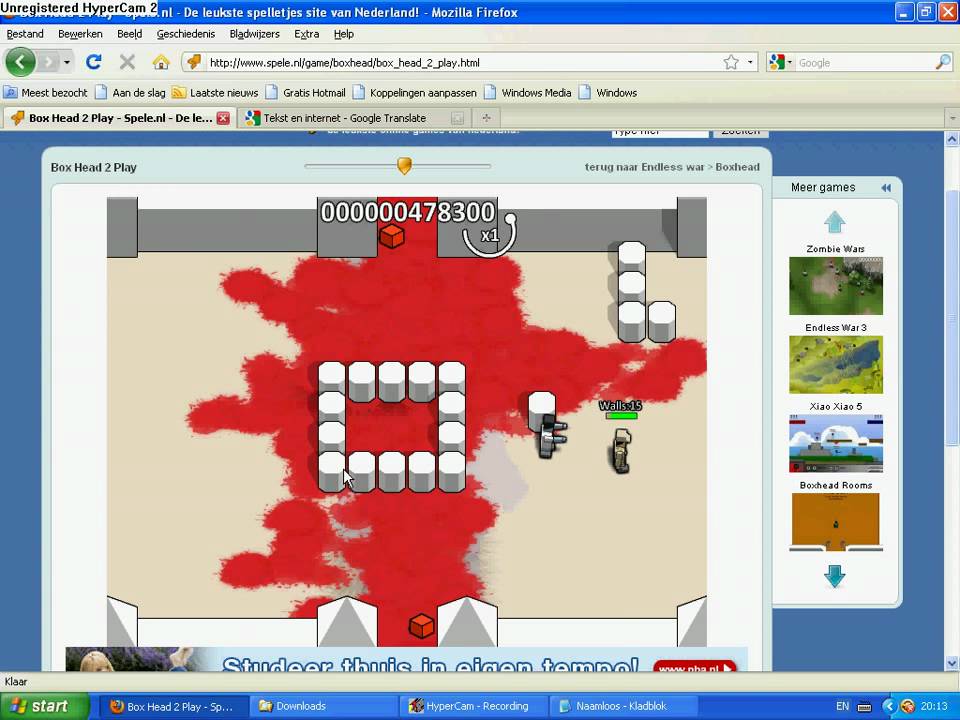Image resolution: width=960 pixels, height=720 pixels.
Task: Select the Box Head 2 Play tab
Action: tap(120, 118)
